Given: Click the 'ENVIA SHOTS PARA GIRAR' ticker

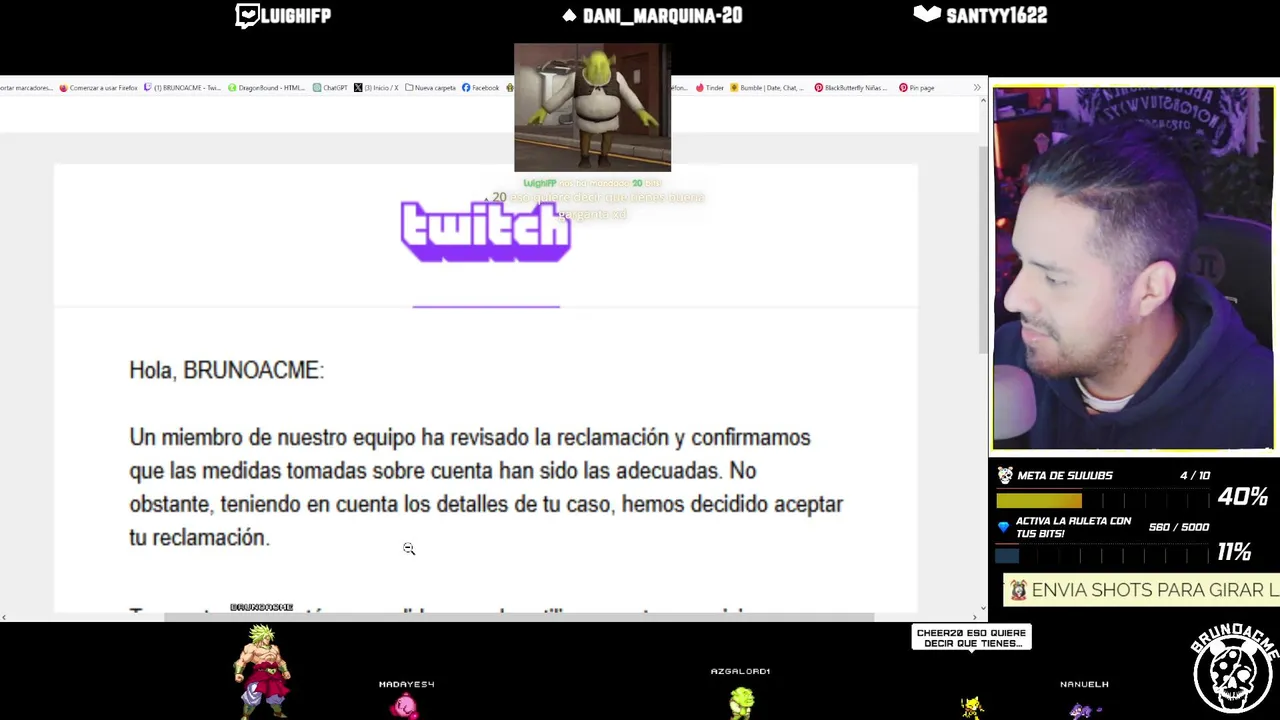Looking at the screenshot, I should click(1141, 590).
